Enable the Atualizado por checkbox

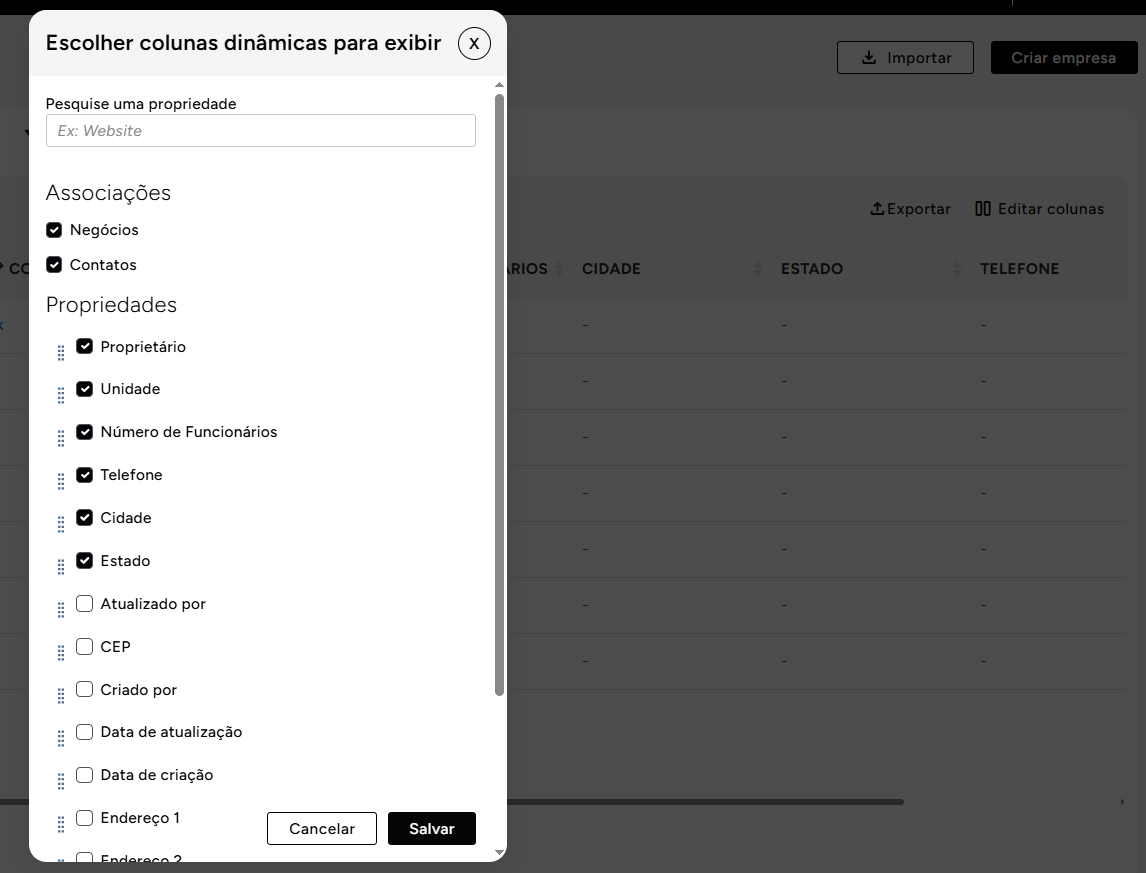click(x=85, y=604)
